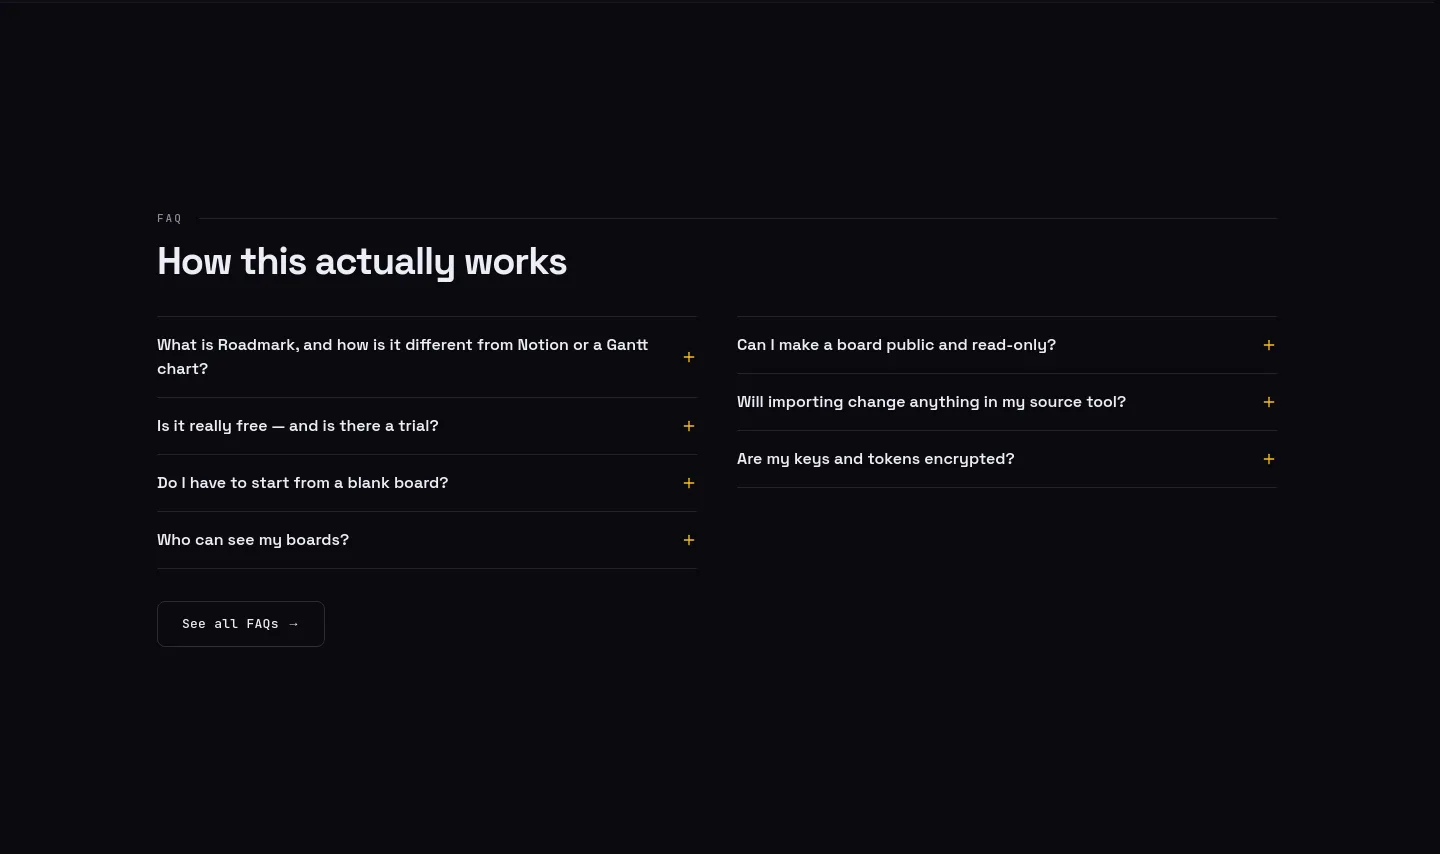Image resolution: width=1440 pixels, height=854 pixels.
Task: Open "What is Roadmark" question text
Action: coord(403,357)
